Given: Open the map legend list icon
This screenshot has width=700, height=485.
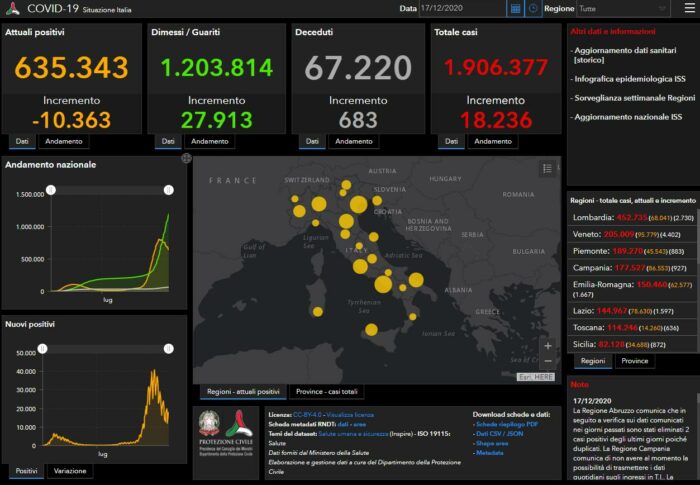Looking at the screenshot, I should [546, 169].
